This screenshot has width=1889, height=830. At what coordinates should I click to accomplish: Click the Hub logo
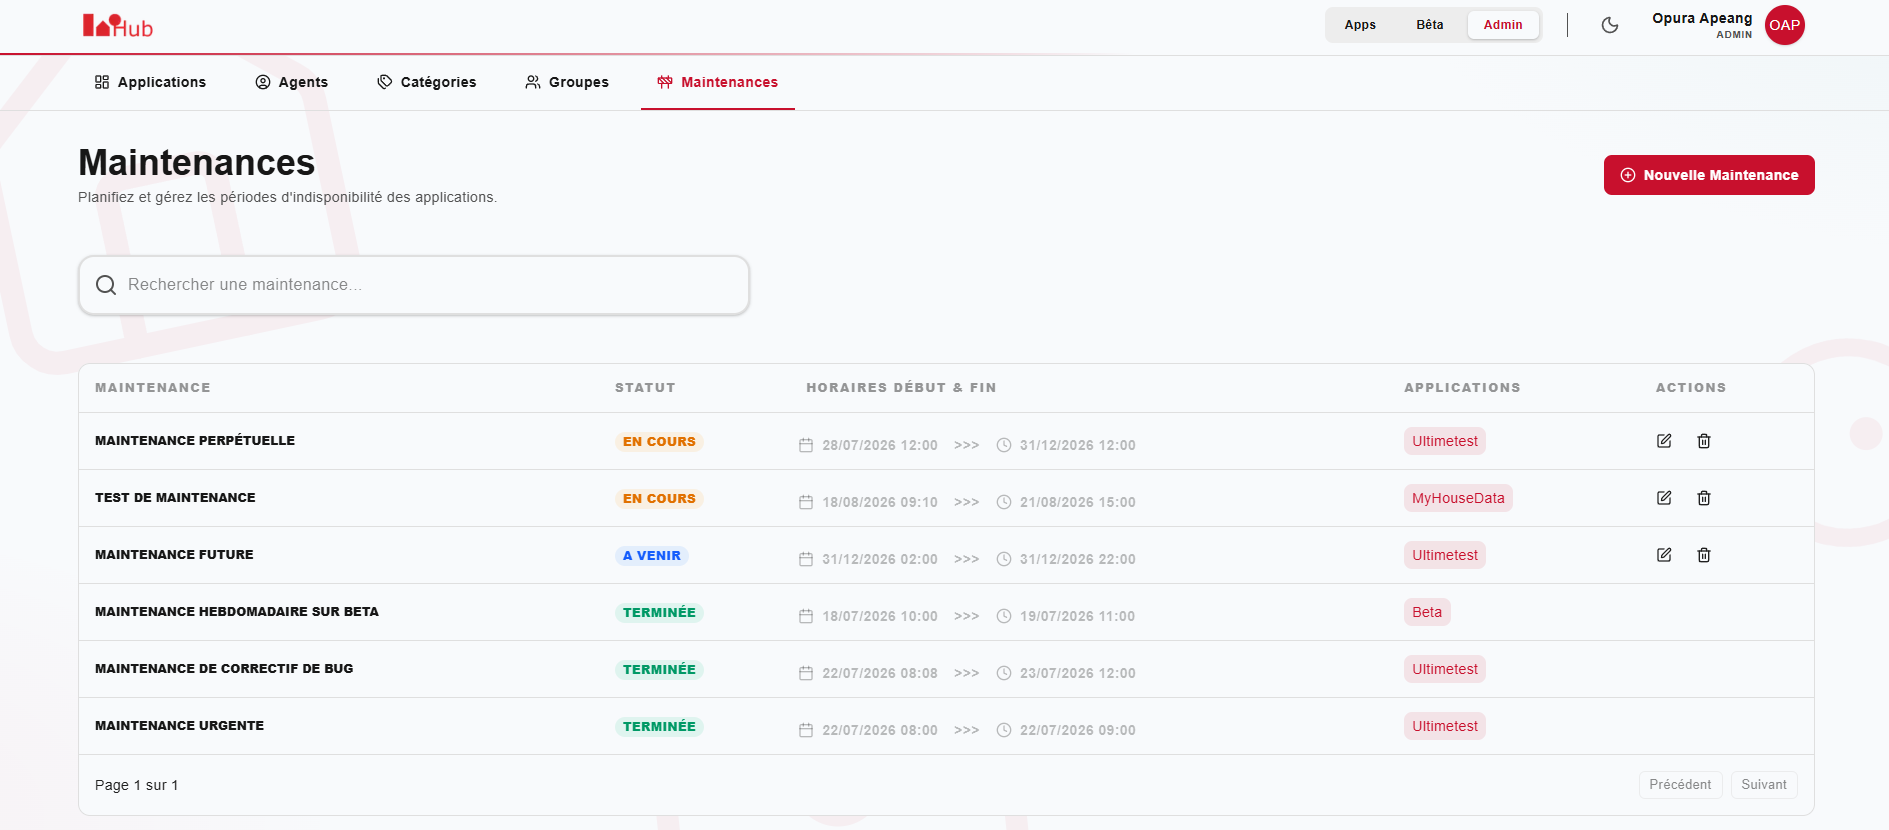click(x=118, y=26)
